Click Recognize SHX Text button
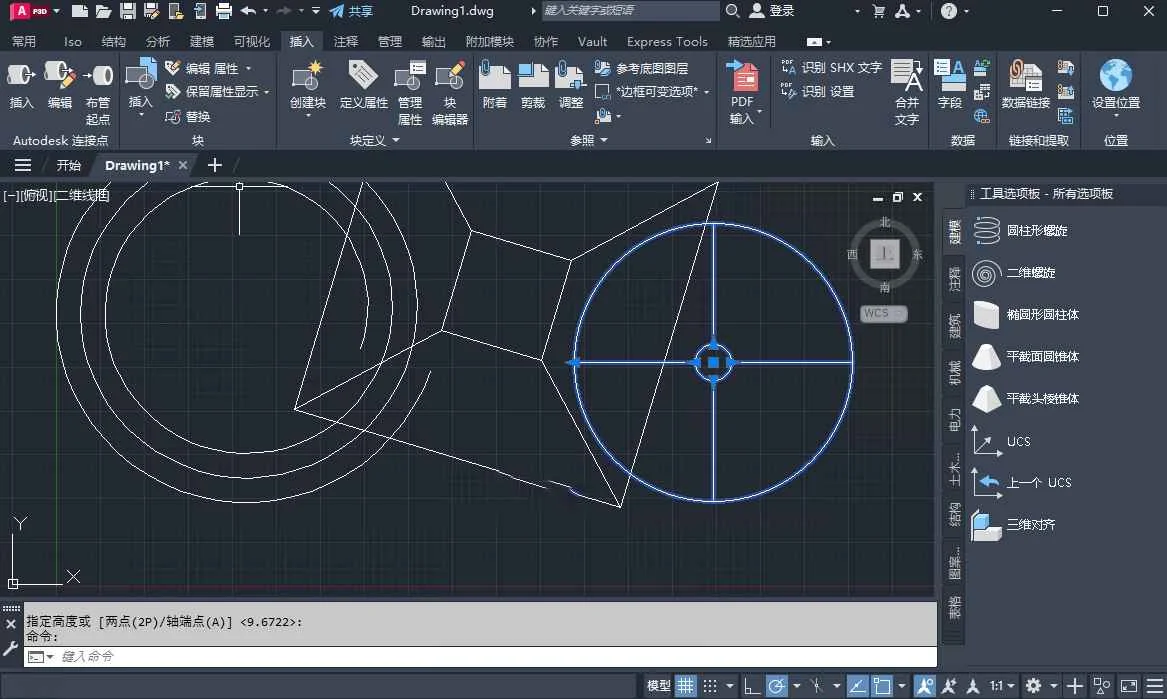Screen dimensions: 1167x699 (x=831, y=68)
